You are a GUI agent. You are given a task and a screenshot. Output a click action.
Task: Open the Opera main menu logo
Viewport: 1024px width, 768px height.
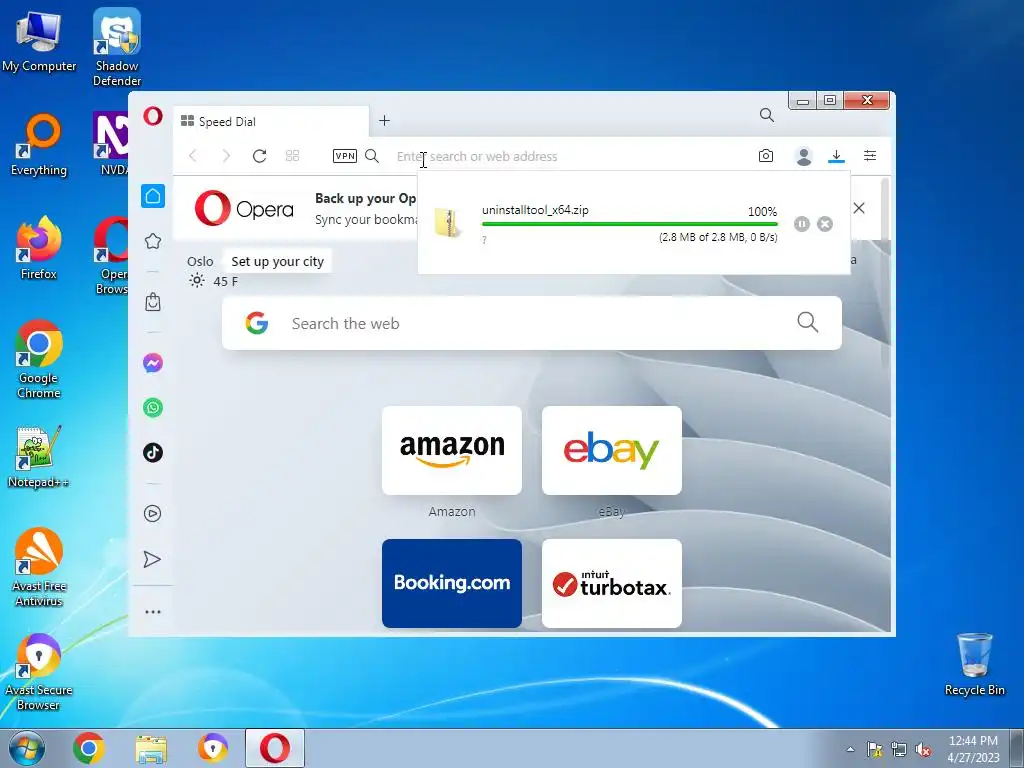[153, 117]
